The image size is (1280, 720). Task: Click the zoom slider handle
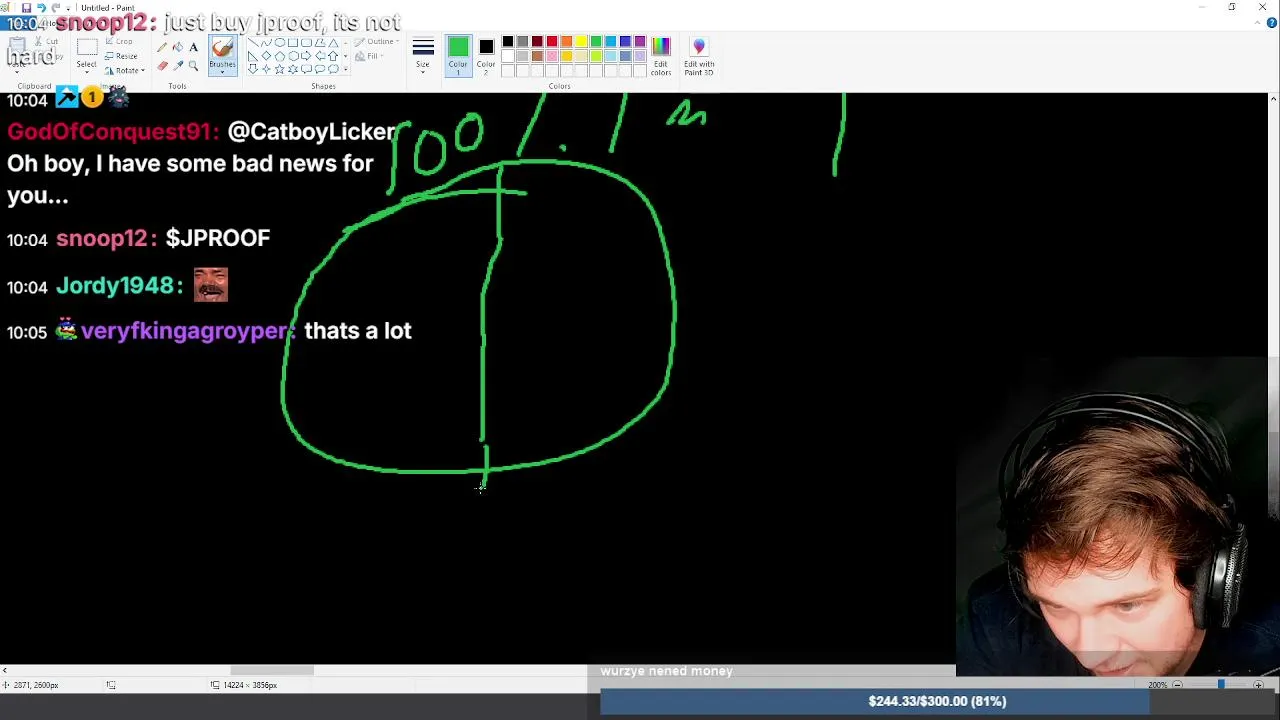tap(1221, 685)
